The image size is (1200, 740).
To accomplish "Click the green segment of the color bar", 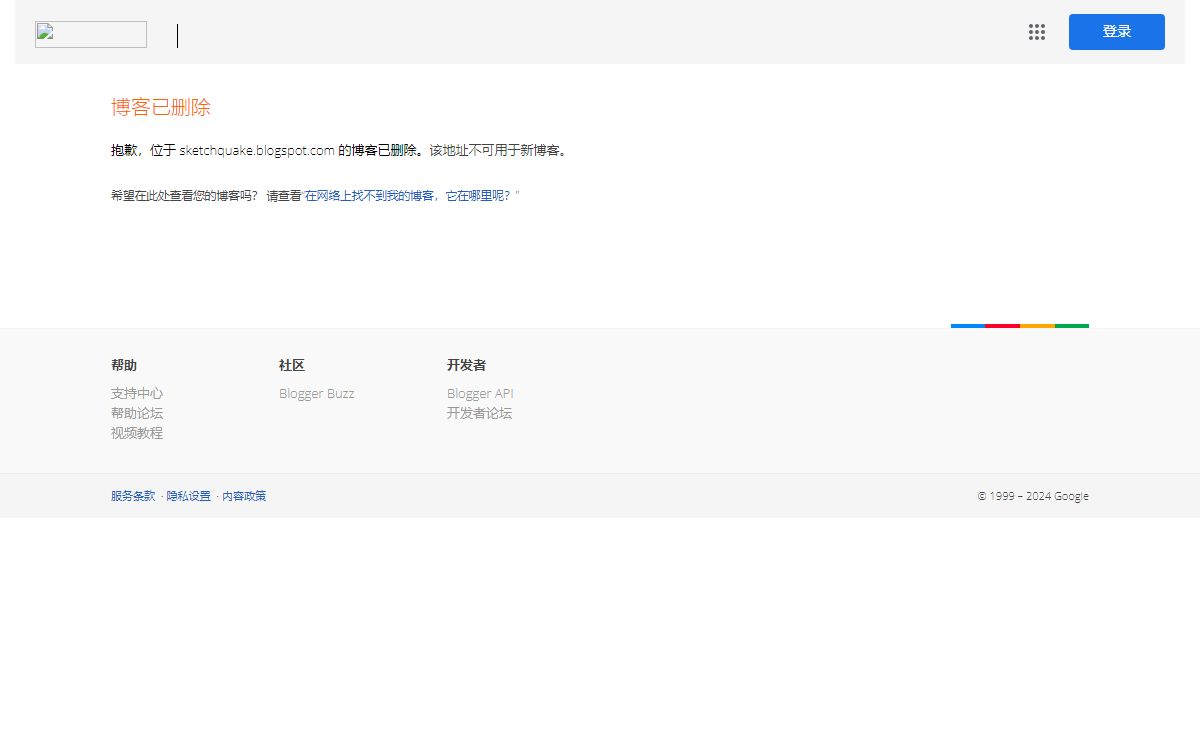I will (1071, 326).
